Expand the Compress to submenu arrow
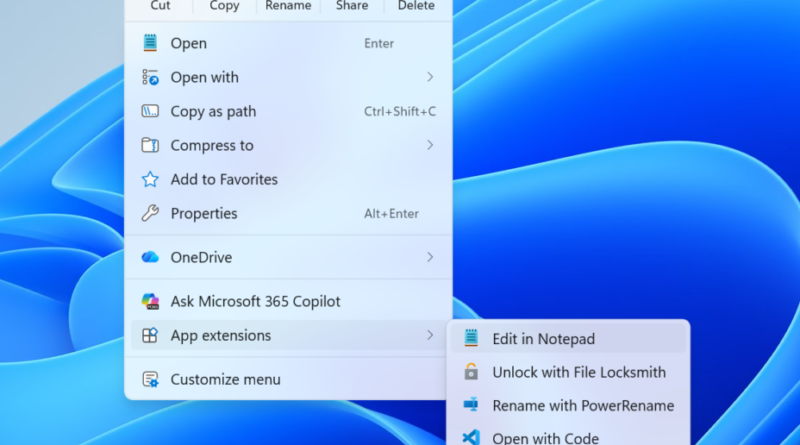The image size is (800, 445). (x=430, y=145)
